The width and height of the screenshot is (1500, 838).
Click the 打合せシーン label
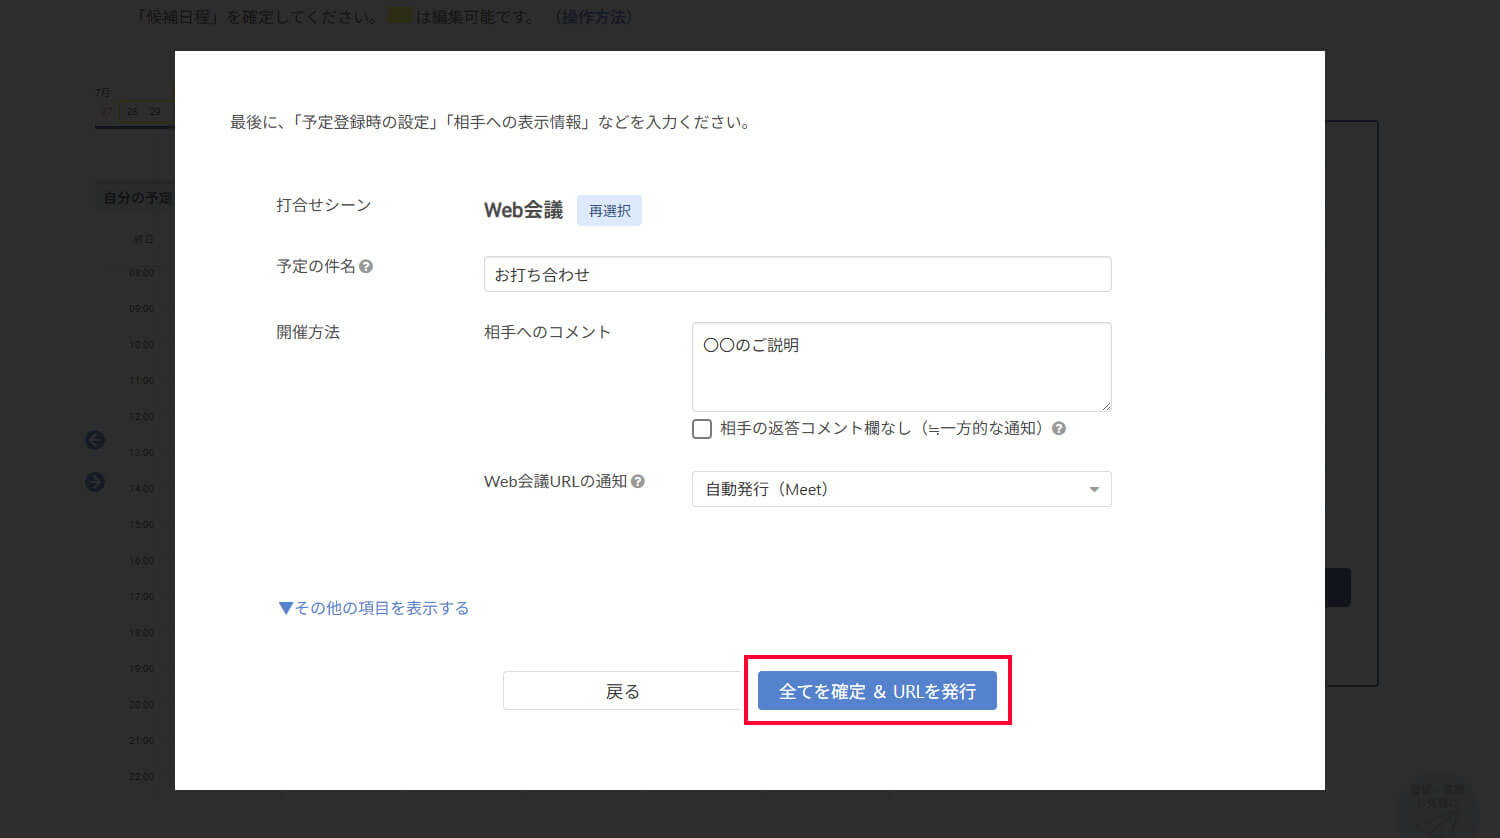(323, 205)
